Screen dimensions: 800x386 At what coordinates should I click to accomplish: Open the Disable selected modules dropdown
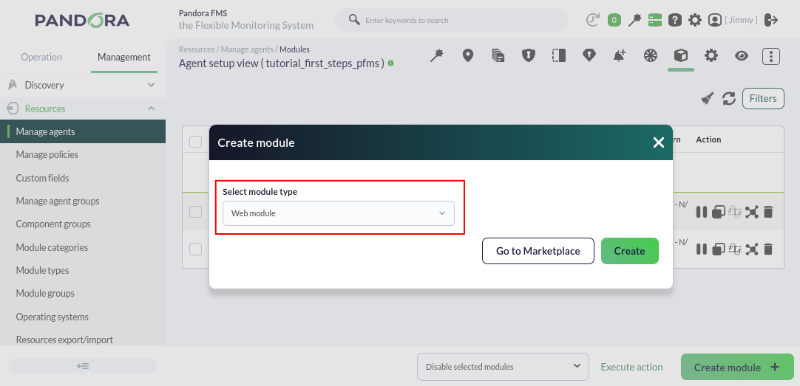click(x=503, y=367)
